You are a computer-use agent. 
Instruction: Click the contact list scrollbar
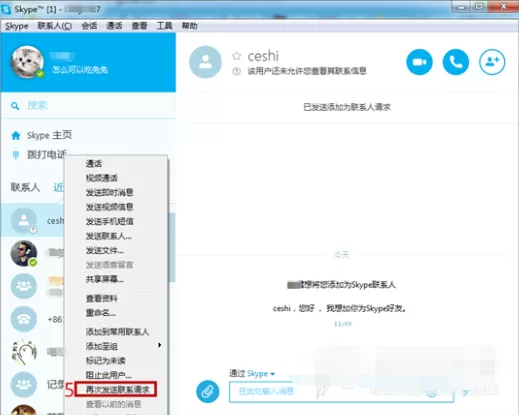tap(172, 247)
